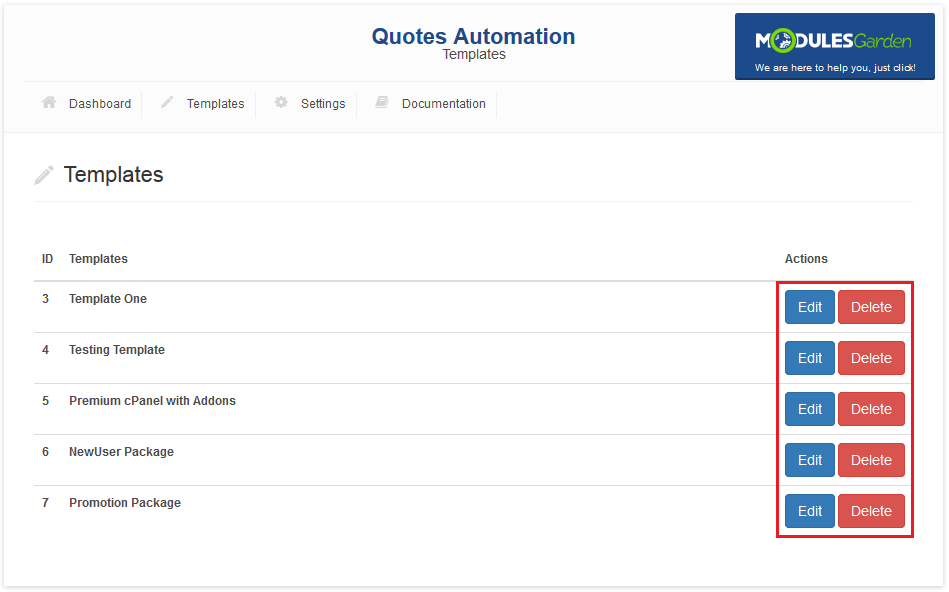
Task: Click the book icon beside Documentation
Action: click(381, 103)
